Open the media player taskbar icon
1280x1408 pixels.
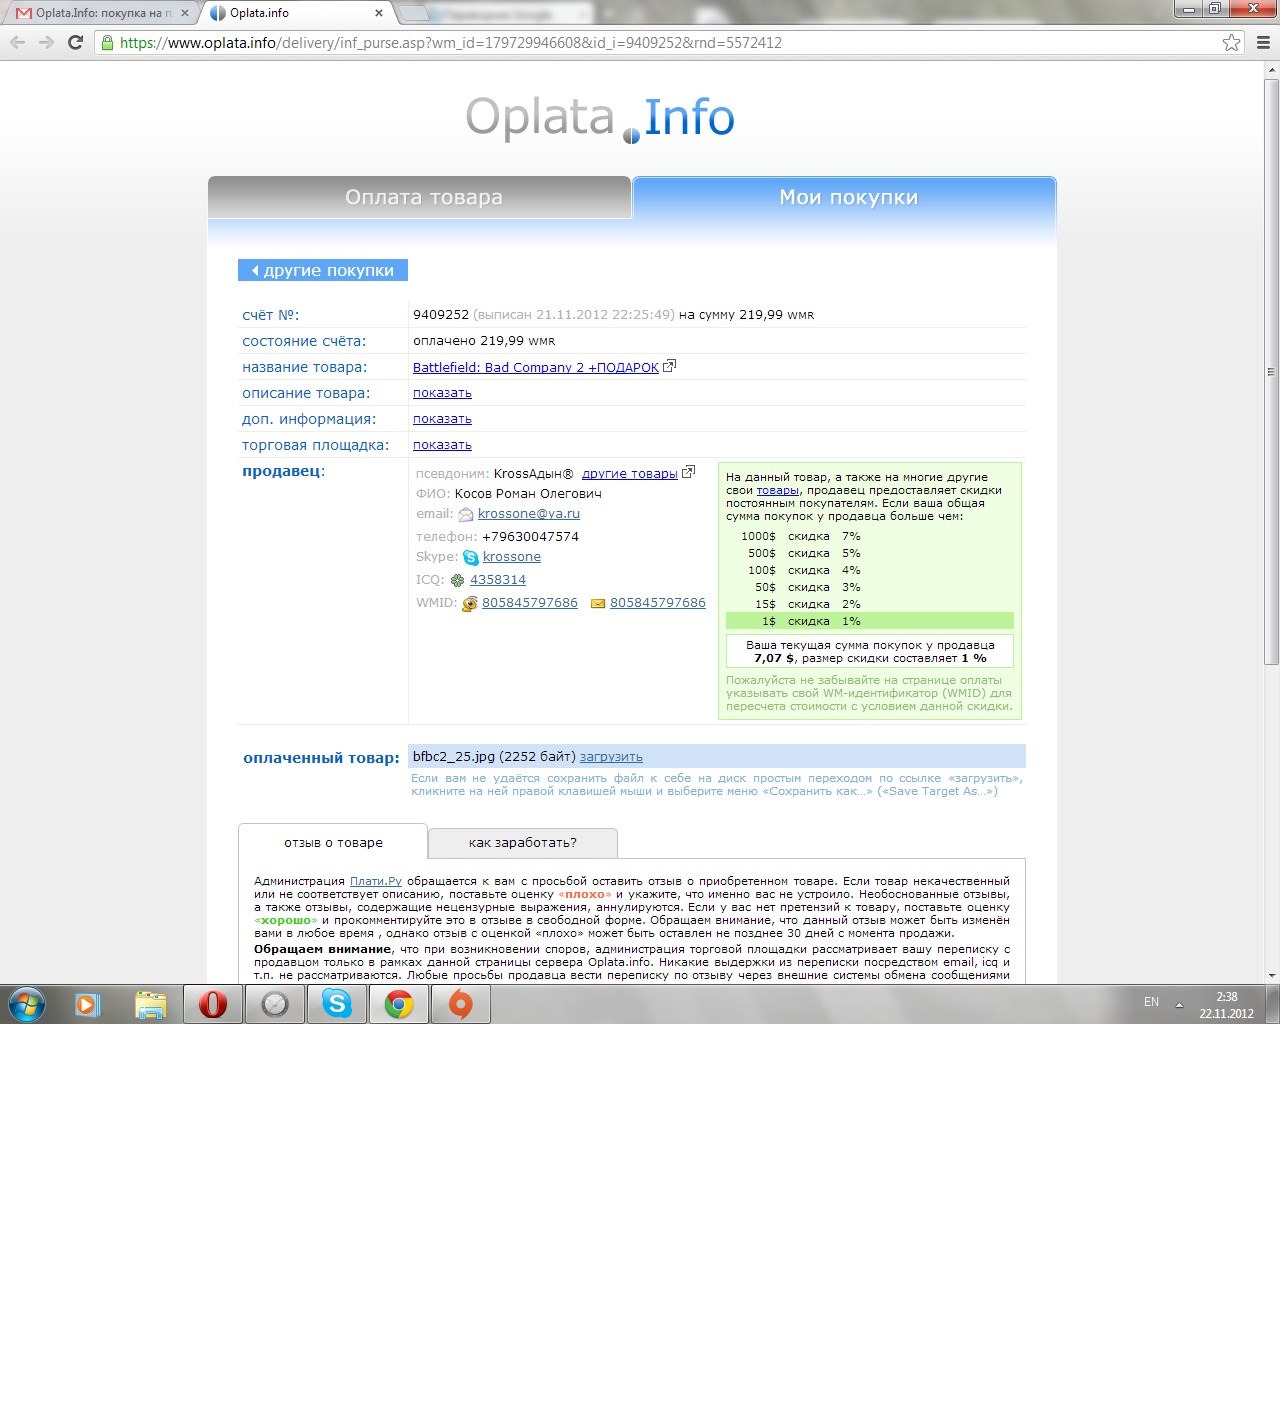(x=89, y=1004)
